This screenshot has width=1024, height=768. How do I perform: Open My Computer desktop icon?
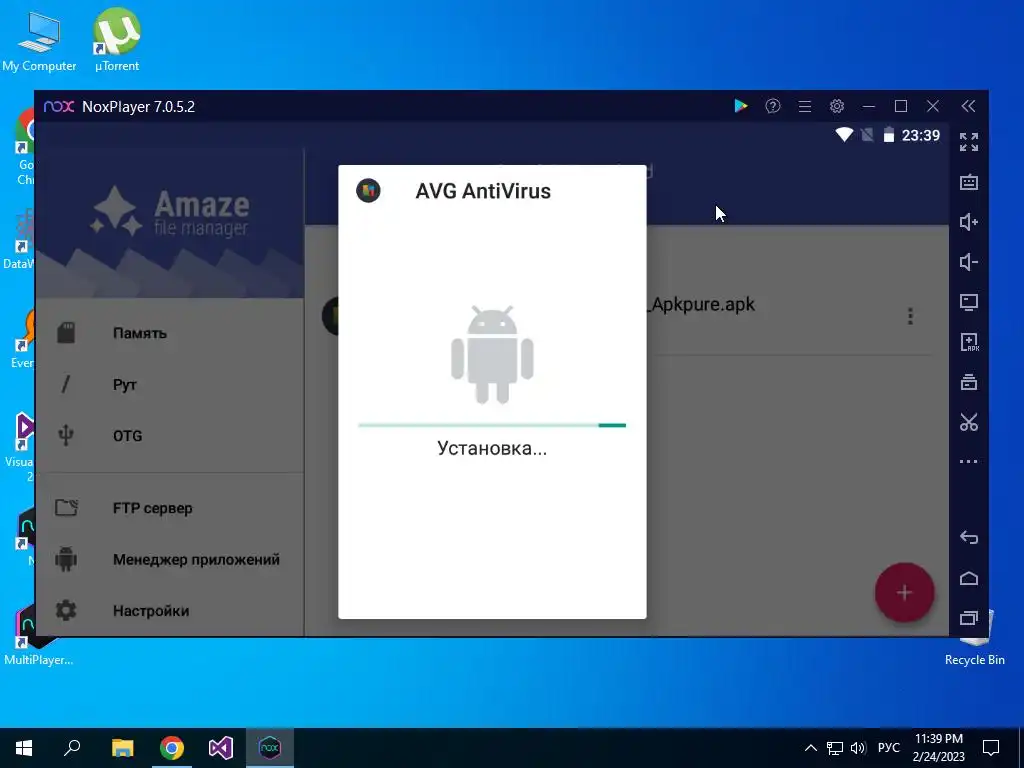click(39, 40)
